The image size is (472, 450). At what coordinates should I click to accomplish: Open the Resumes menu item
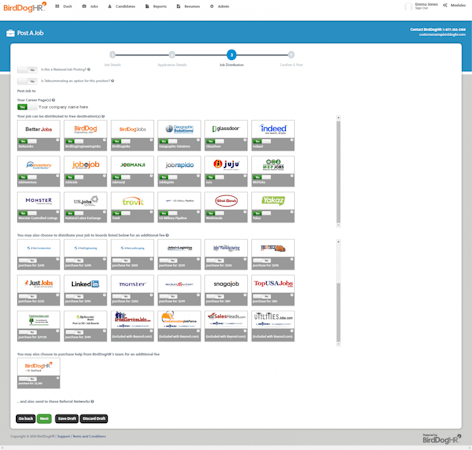click(188, 6)
